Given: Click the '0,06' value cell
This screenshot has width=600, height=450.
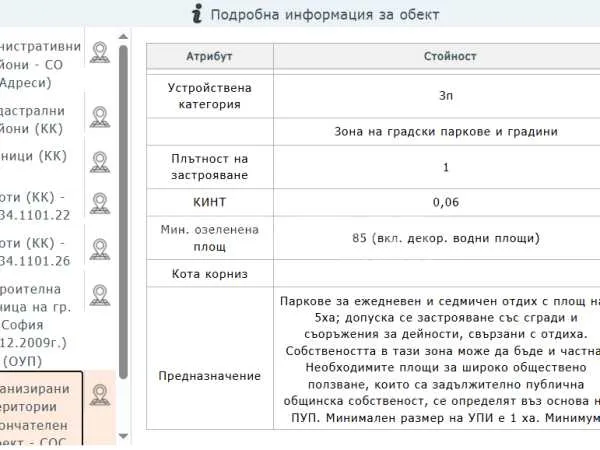Looking at the screenshot, I should [x=437, y=202].
